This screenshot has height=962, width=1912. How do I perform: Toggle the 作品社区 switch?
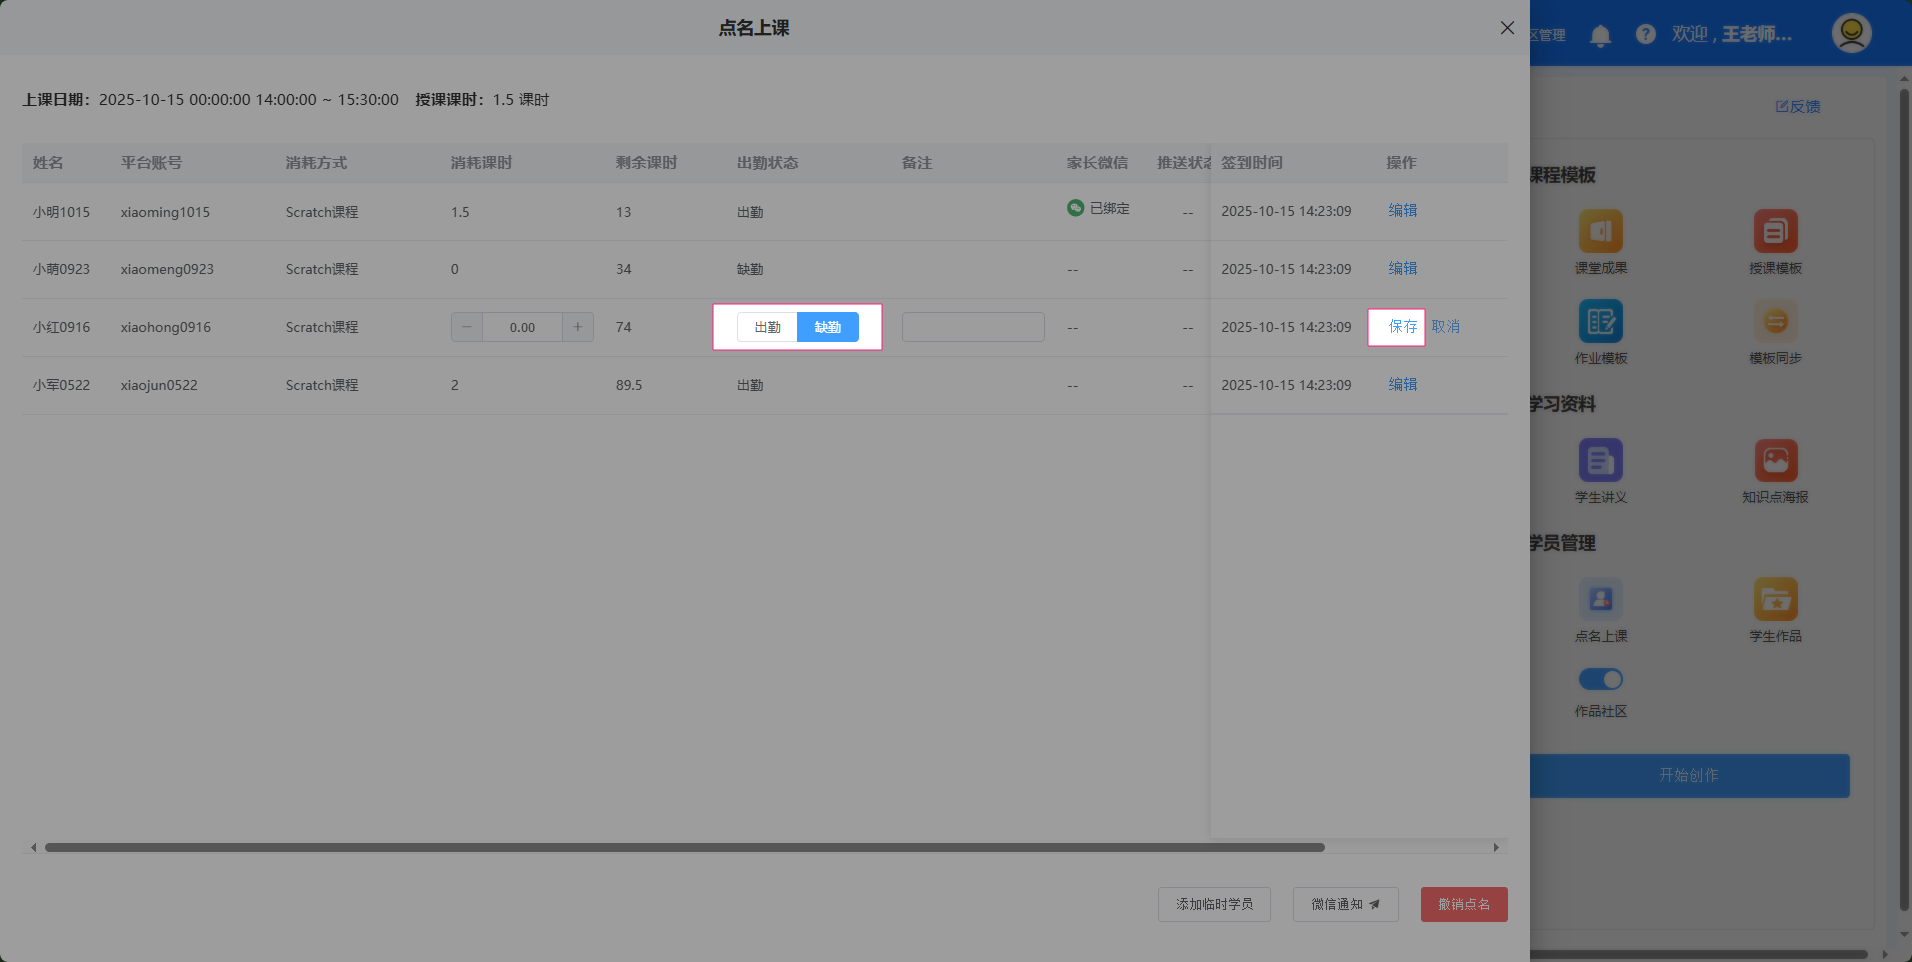coord(1600,679)
